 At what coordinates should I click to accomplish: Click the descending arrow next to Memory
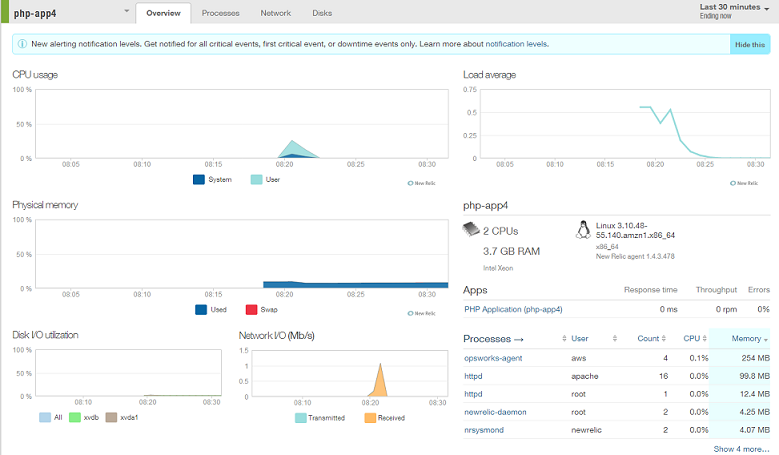(x=766, y=340)
